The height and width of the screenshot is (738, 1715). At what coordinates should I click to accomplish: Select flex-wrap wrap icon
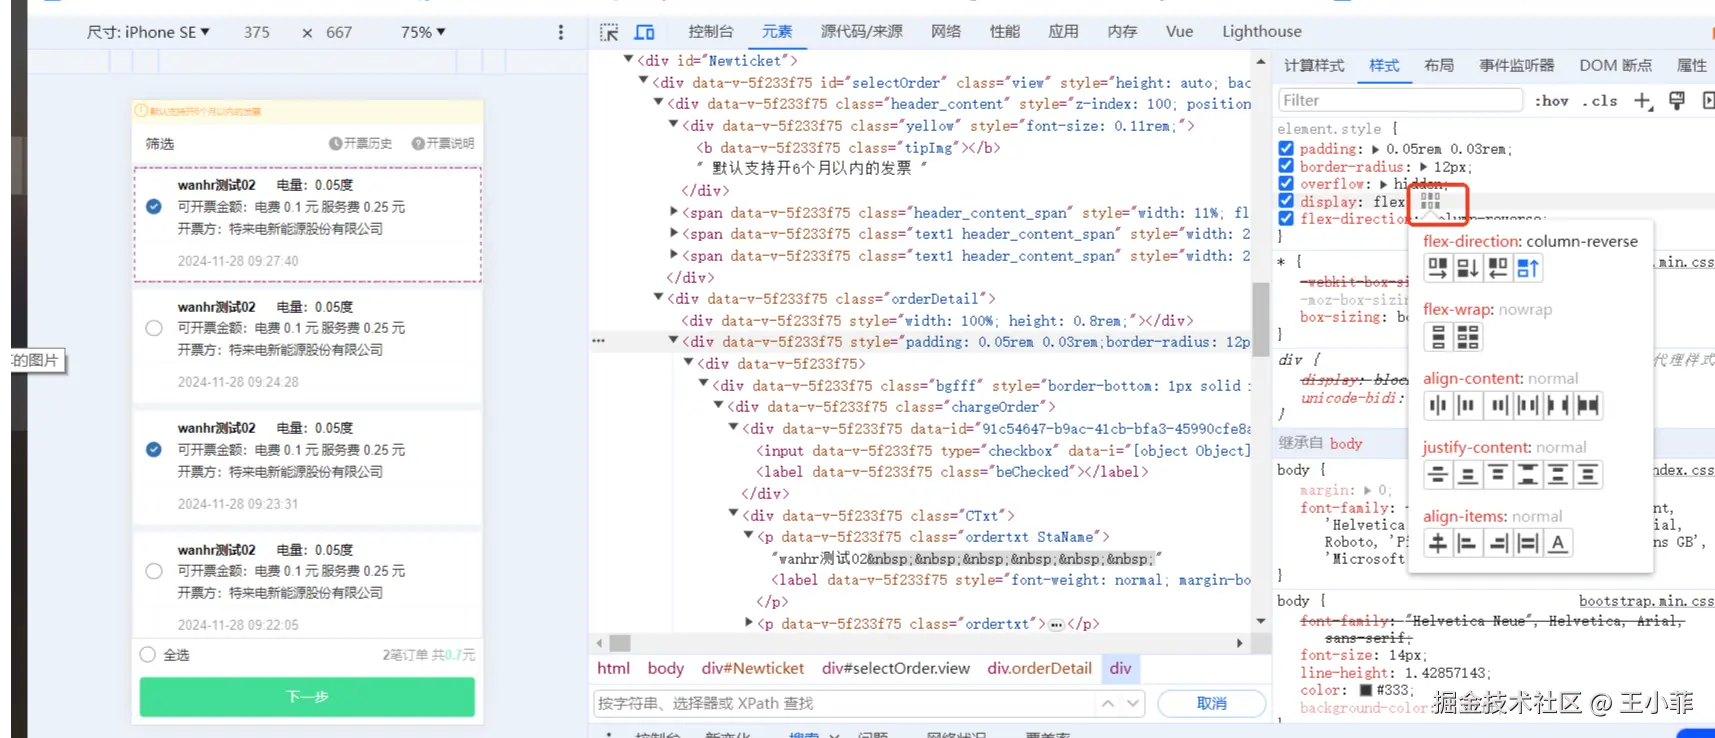(x=1467, y=338)
